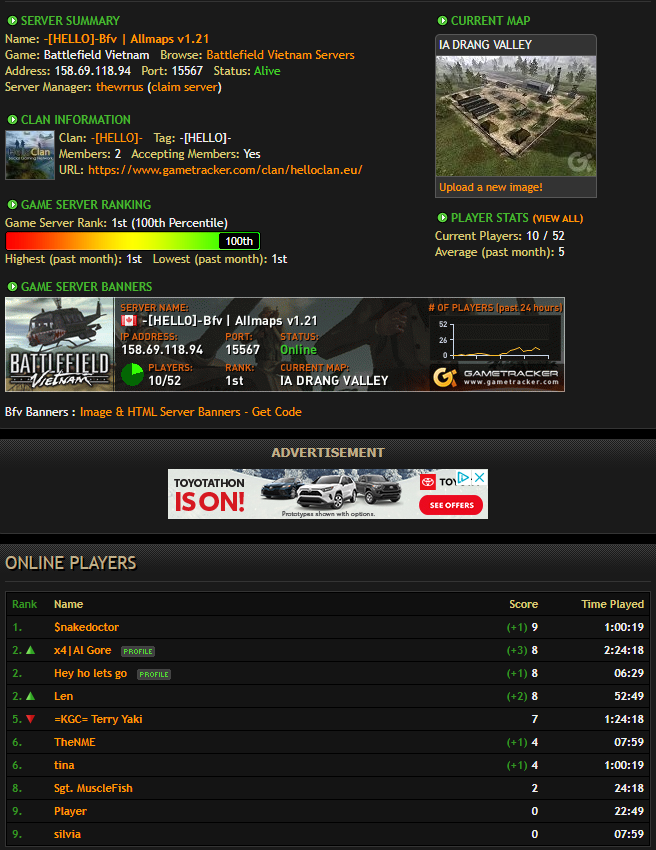
Task: Click the port value 15567 in summary
Action: pyautogui.click(x=187, y=71)
